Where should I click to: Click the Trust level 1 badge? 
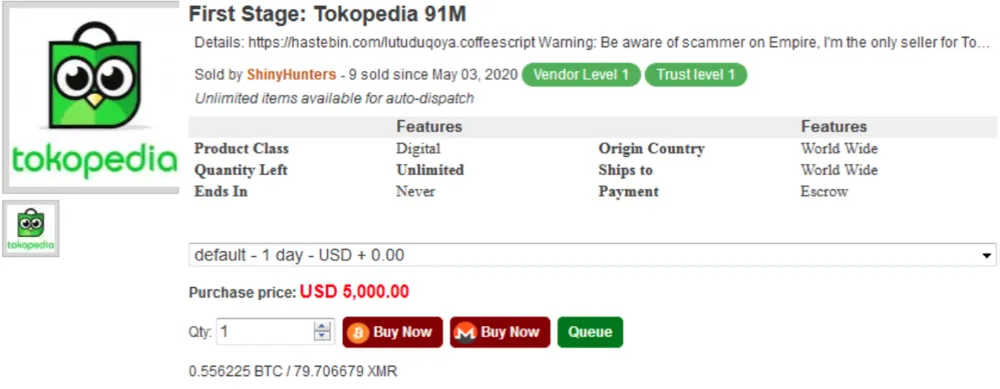click(696, 75)
